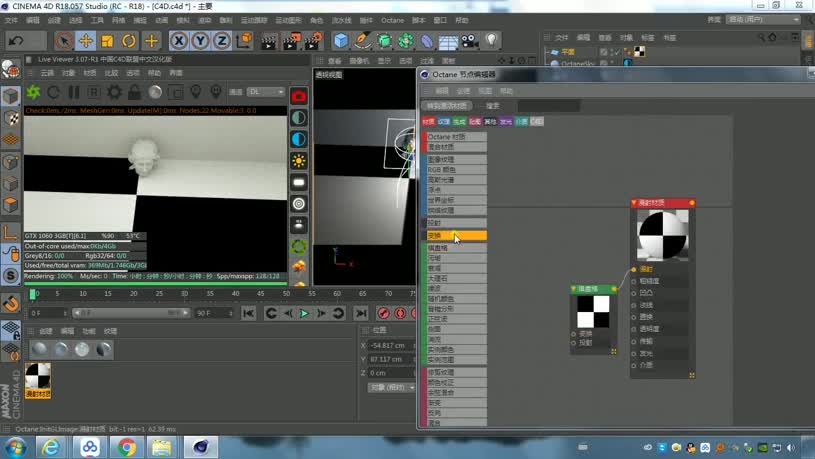Click clay mode sphere icon in Live Viewer

pyautogui.click(x=155, y=93)
